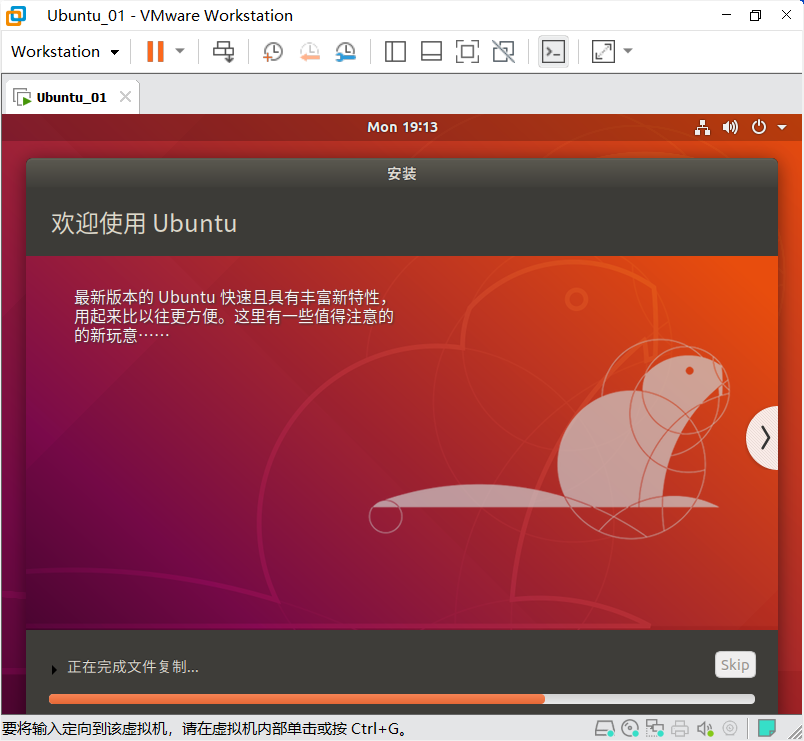
Task: Take a snapshot of the VM
Action: (272, 51)
